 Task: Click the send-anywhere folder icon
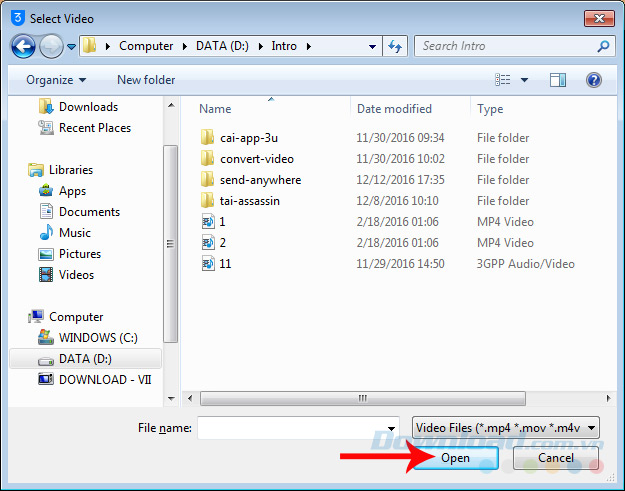[207, 179]
